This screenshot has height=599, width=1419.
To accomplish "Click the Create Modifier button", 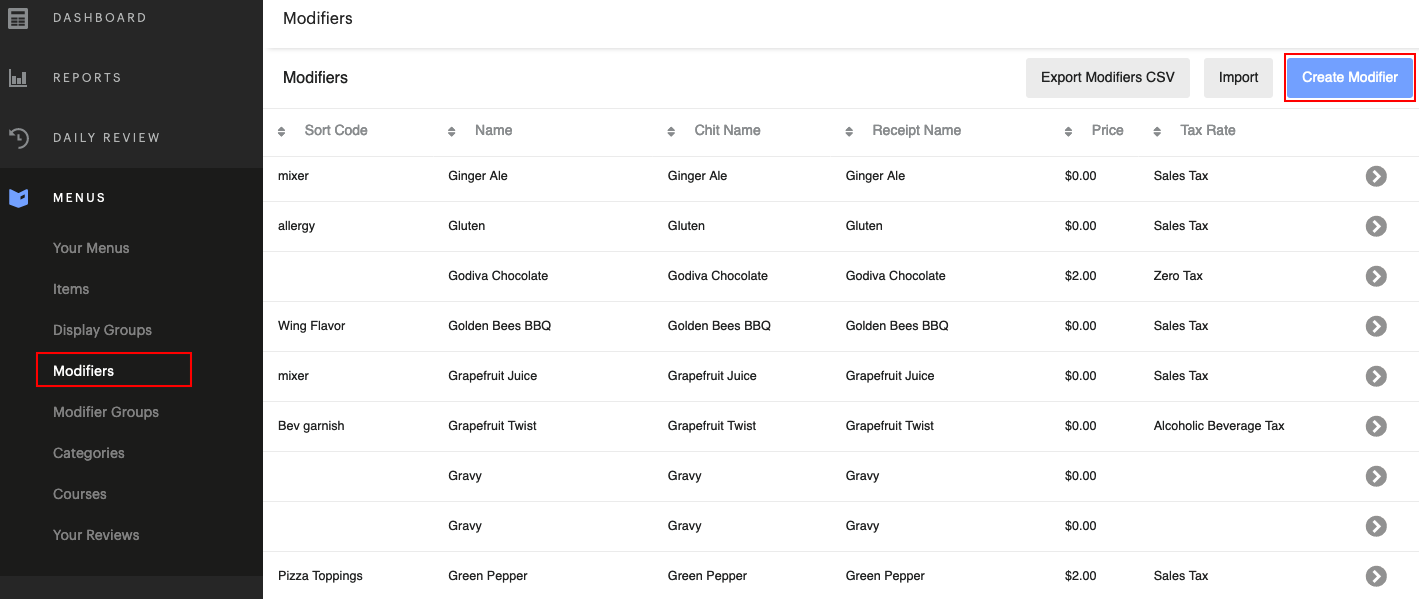I will pyautogui.click(x=1349, y=77).
